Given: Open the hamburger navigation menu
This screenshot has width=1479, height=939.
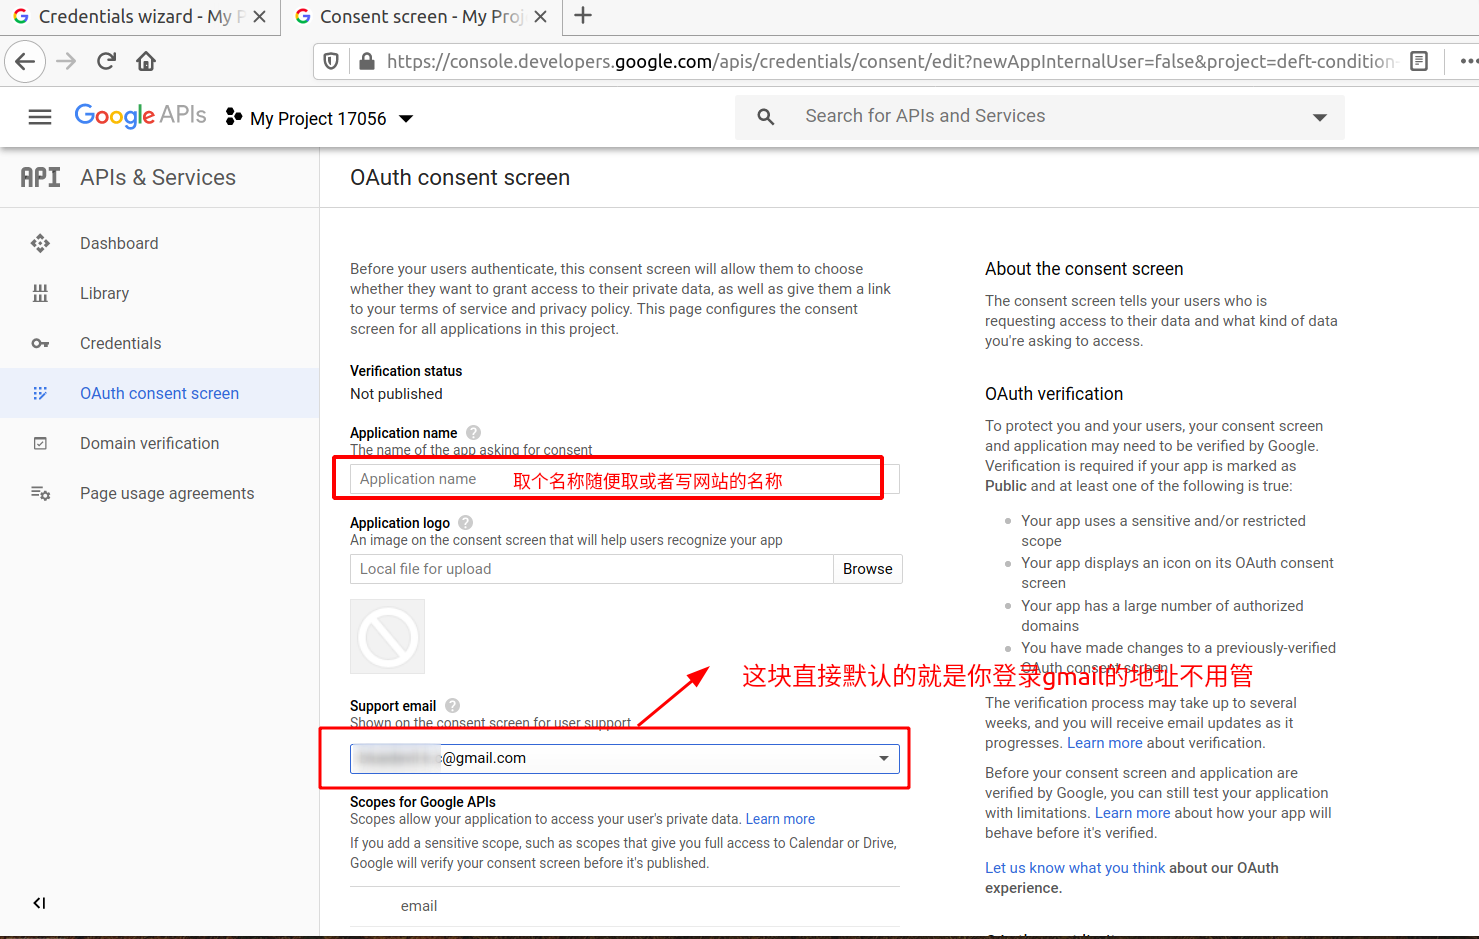Looking at the screenshot, I should click(x=40, y=117).
